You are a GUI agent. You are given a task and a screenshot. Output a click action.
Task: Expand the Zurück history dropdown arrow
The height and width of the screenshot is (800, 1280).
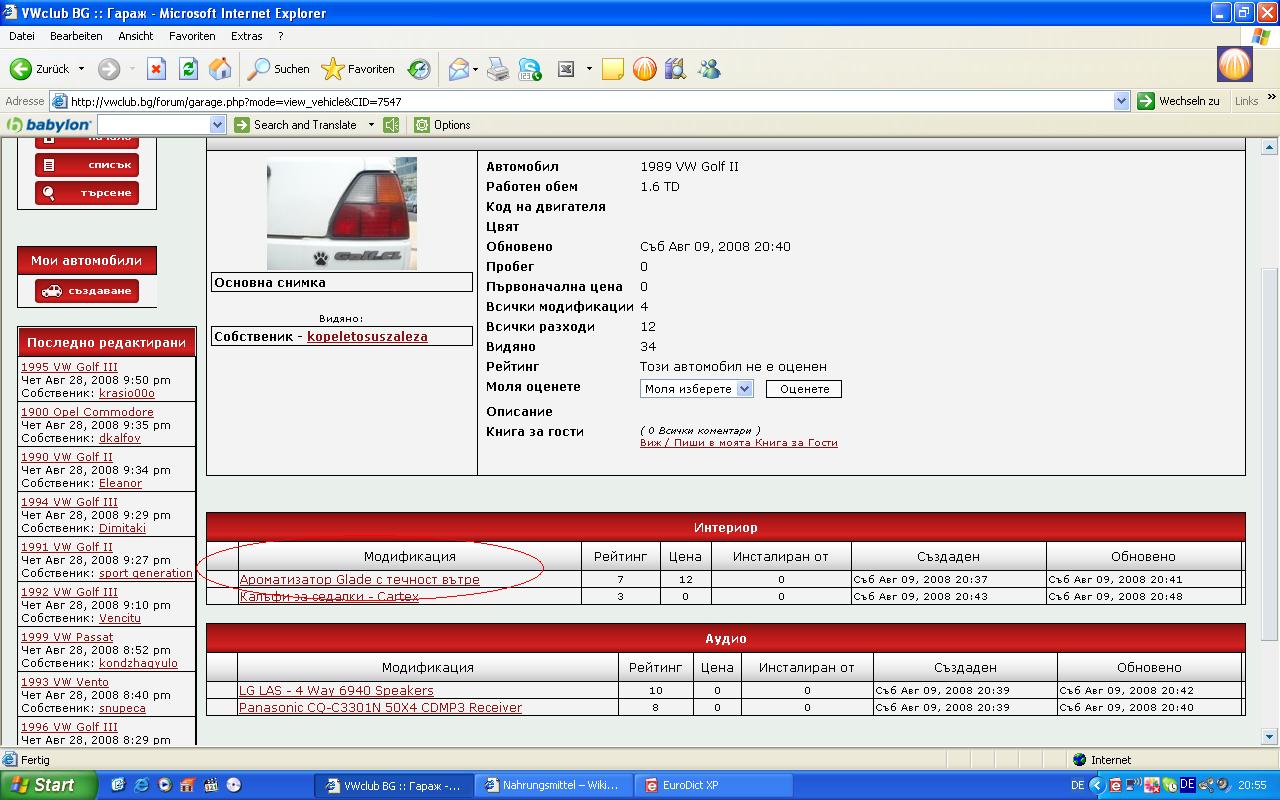(x=82, y=69)
